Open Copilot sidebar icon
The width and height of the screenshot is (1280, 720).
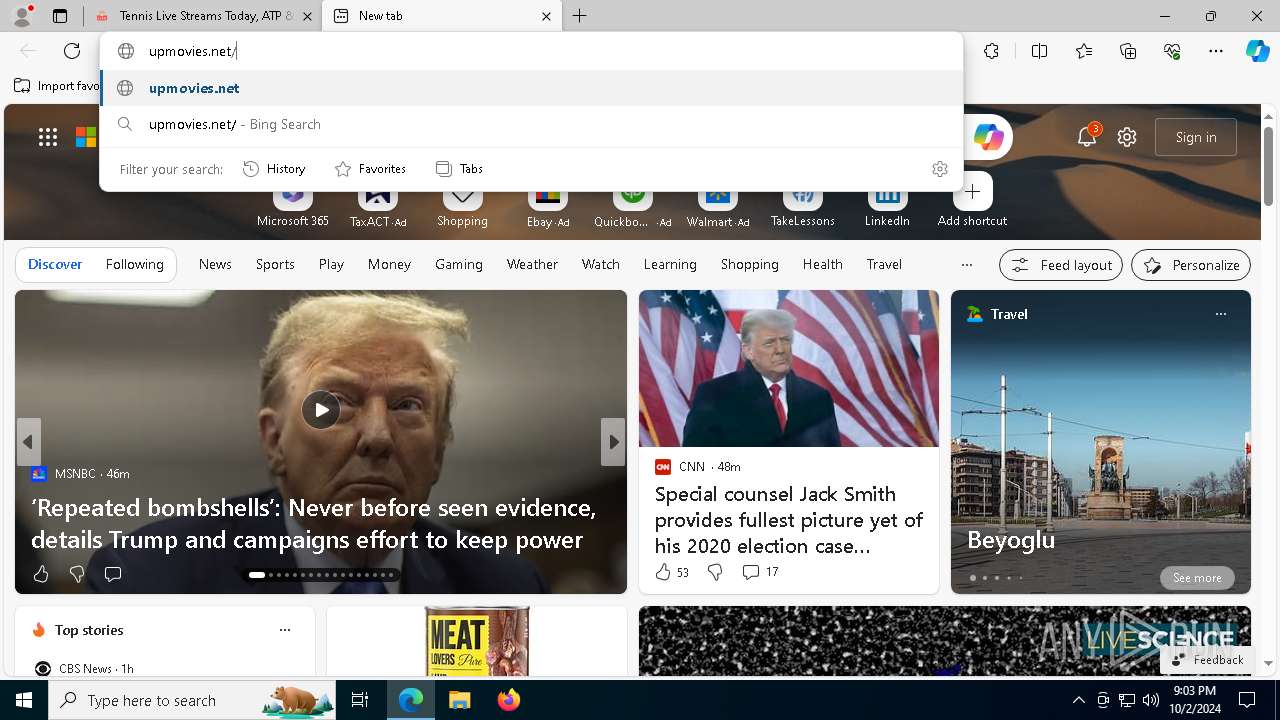pos(1257,51)
